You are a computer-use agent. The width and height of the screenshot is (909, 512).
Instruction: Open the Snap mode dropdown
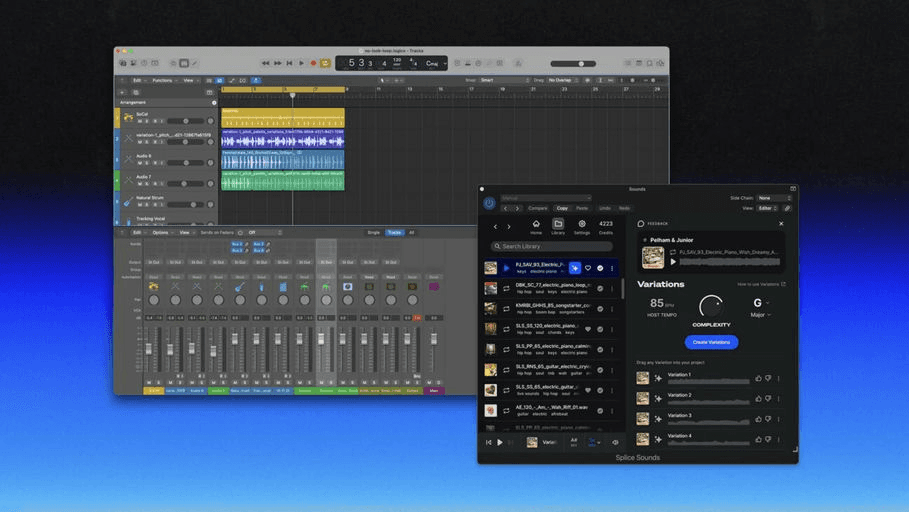coord(505,80)
